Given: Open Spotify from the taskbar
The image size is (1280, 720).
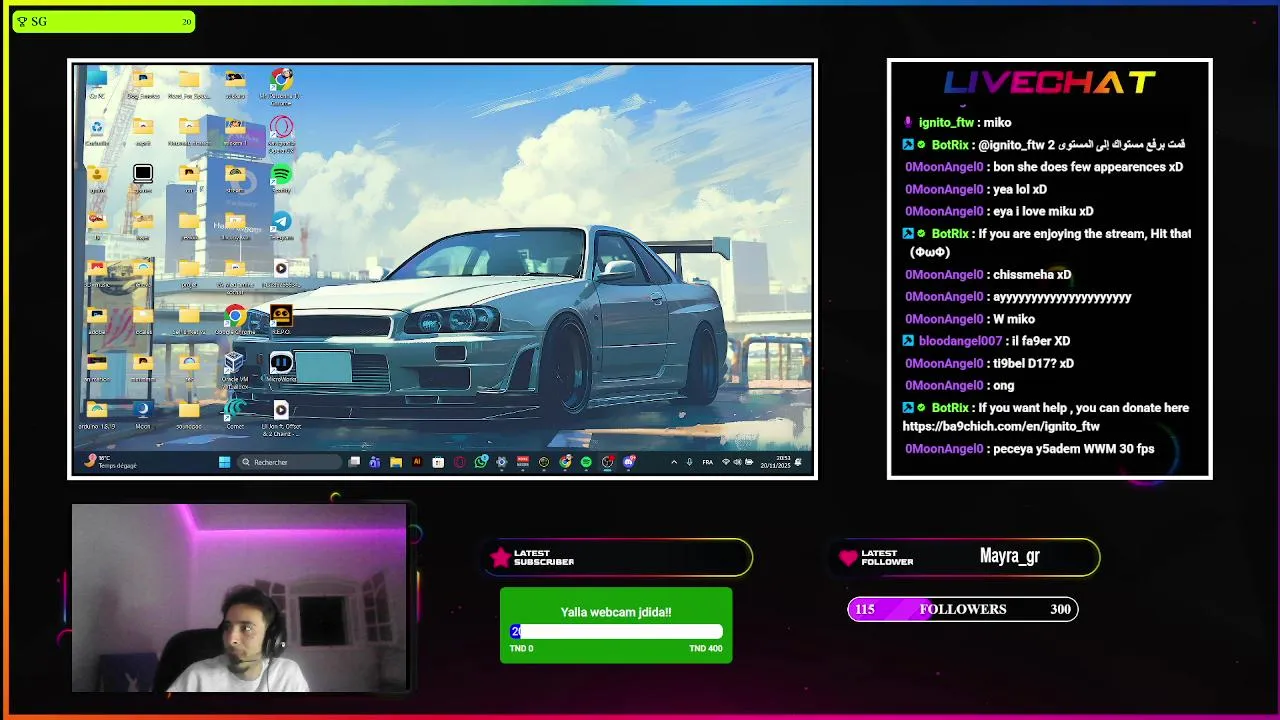Looking at the screenshot, I should (x=586, y=462).
